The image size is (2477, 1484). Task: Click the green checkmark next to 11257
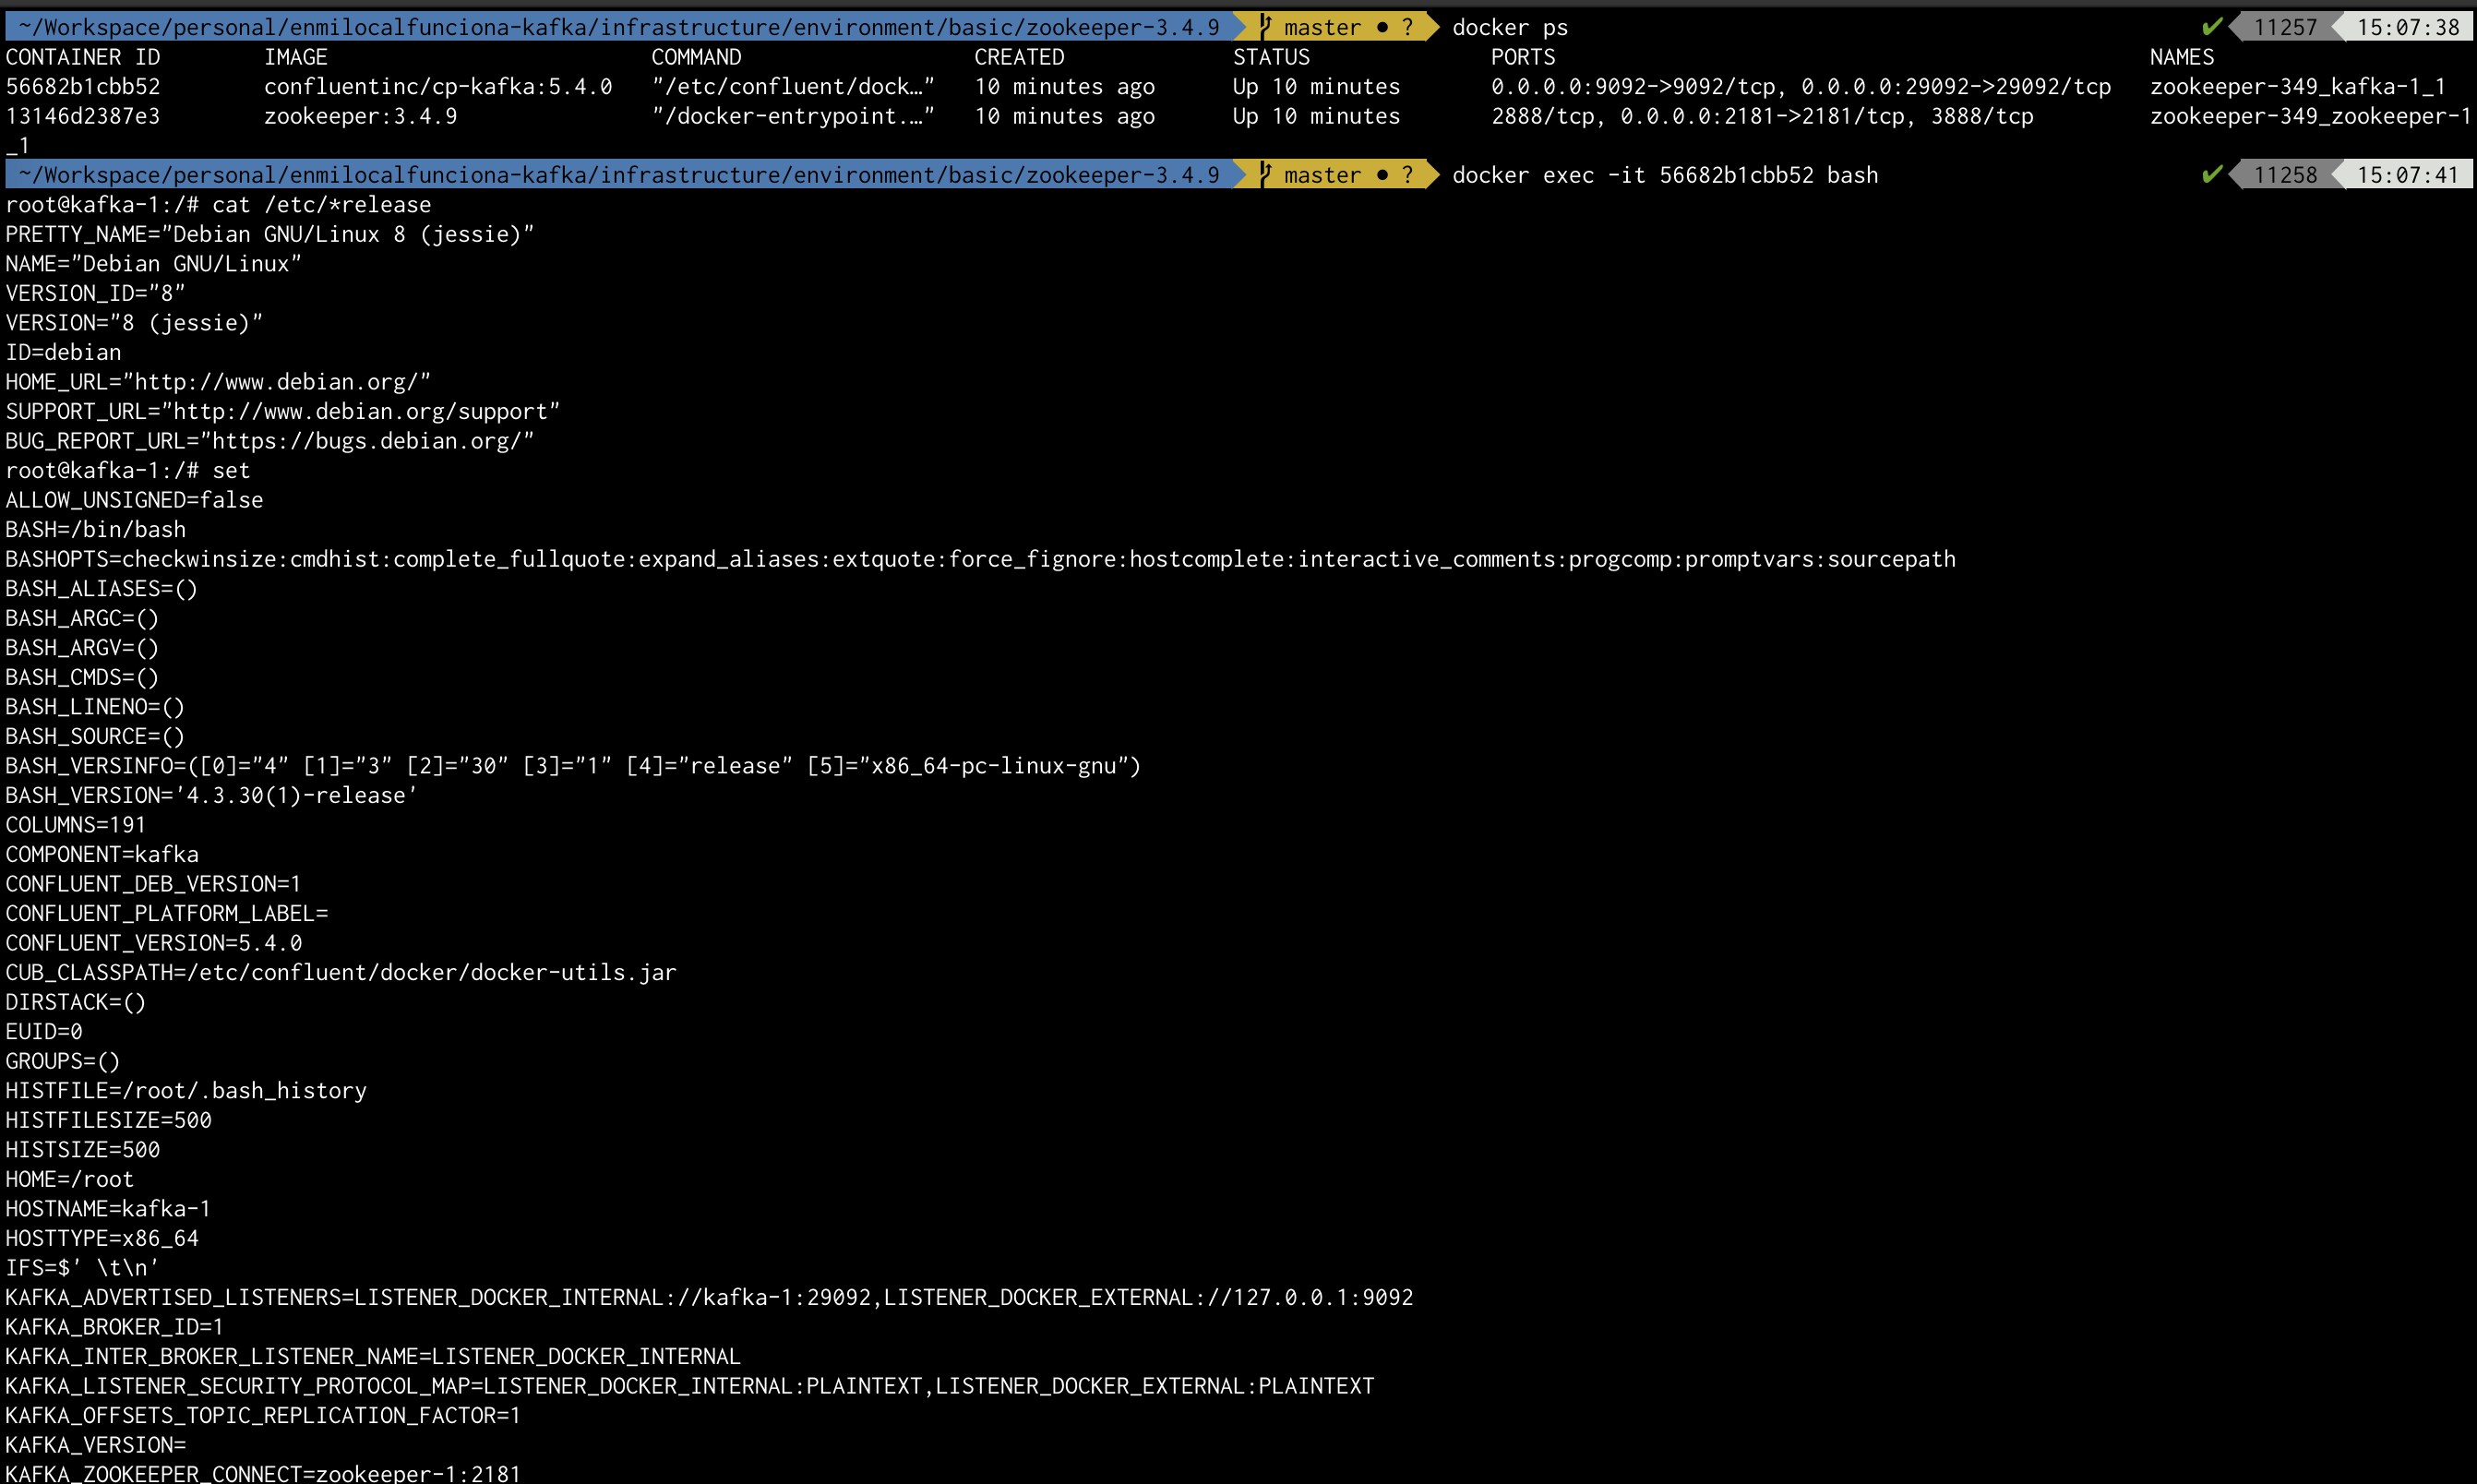2212,27
